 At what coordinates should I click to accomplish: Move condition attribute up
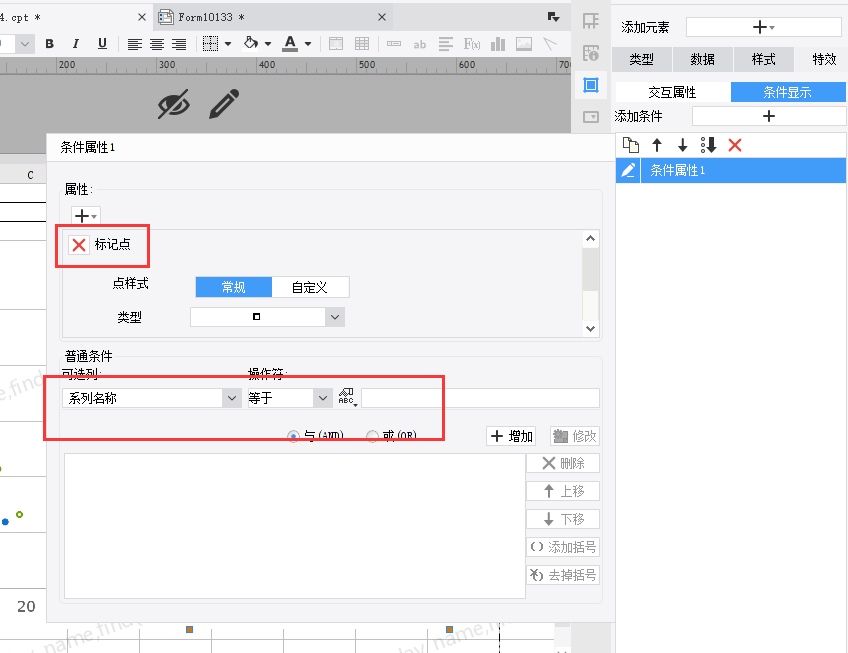[657, 145]
